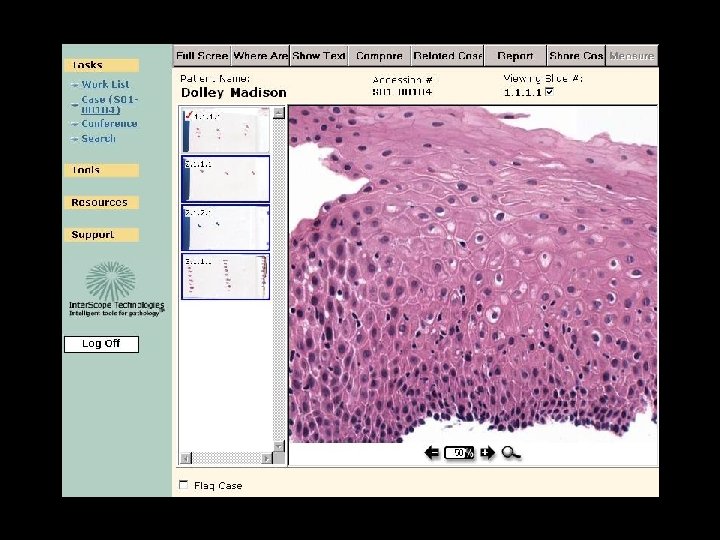Enable the Flag Case checkbox
The height and width of the screenshot is (540, 720).
pos(184,484)
